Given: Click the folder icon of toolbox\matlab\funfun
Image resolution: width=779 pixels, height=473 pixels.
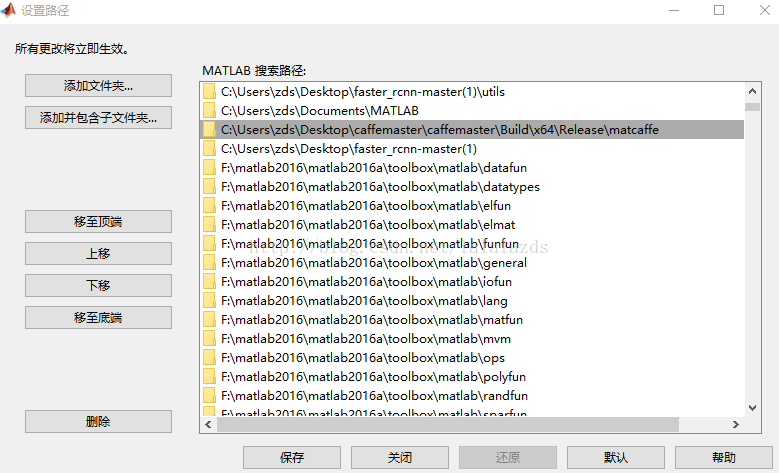Looking at the screenshot, I should [x=209, y=243].
